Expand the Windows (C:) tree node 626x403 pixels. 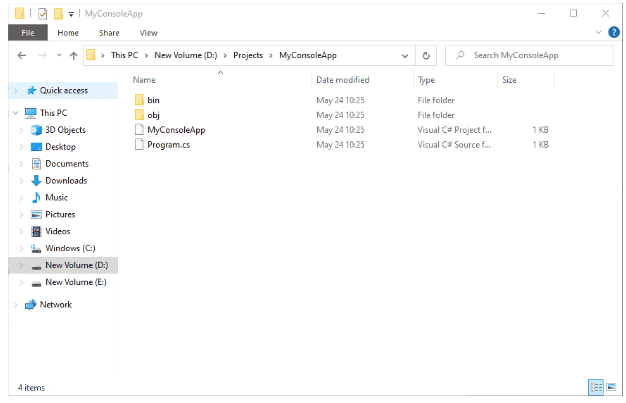(x=21, y=248)
